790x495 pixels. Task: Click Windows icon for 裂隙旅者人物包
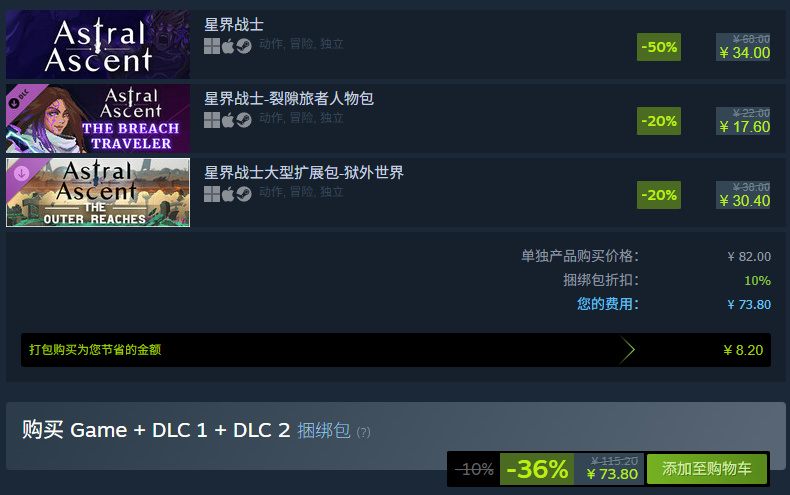[212, 120]
